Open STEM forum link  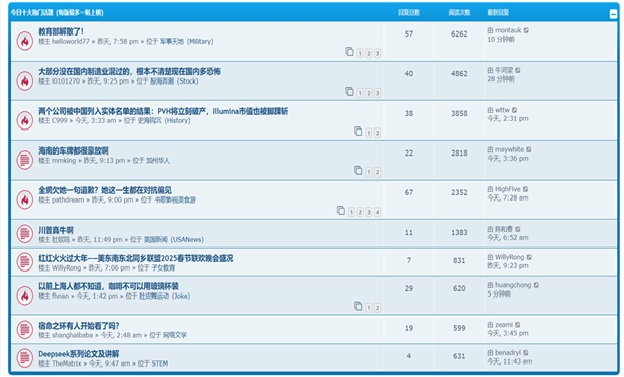(x=159, y=363)
